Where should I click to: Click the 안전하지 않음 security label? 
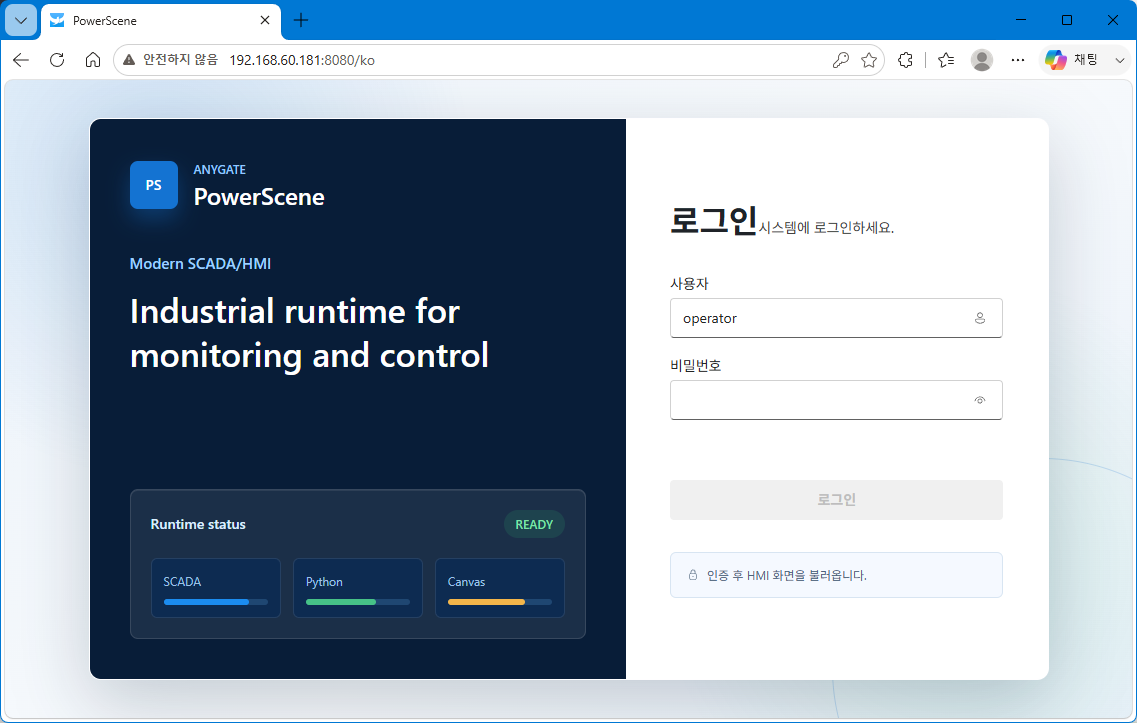coord(180,59)
